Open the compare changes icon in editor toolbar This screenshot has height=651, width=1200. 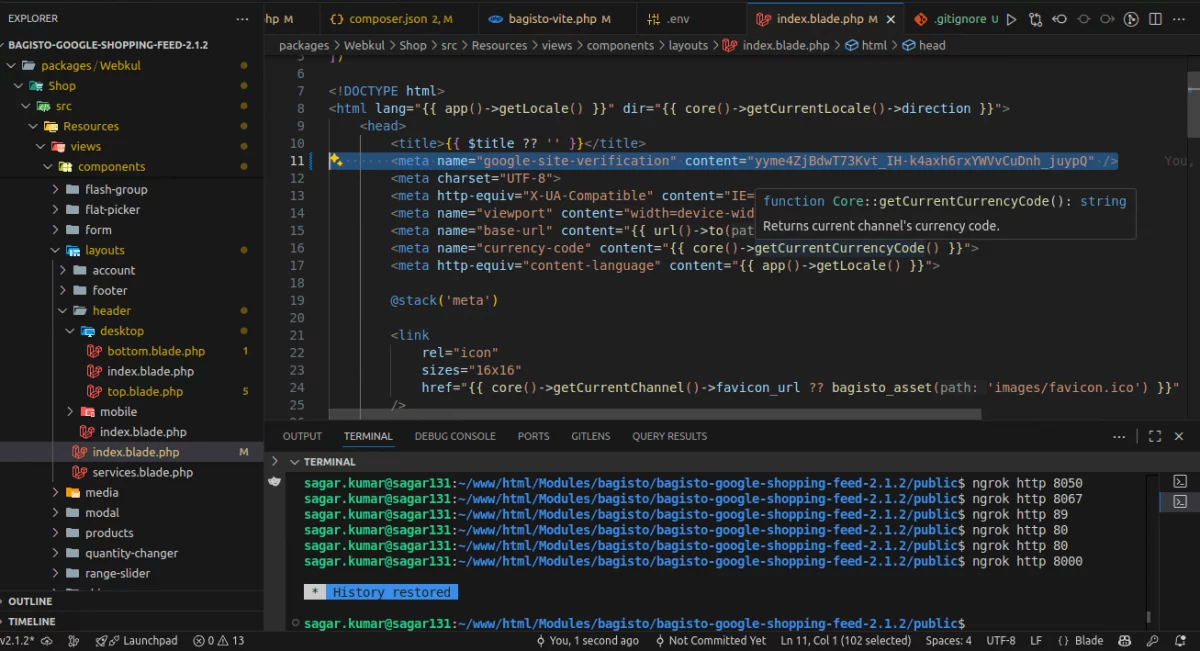1035,19
